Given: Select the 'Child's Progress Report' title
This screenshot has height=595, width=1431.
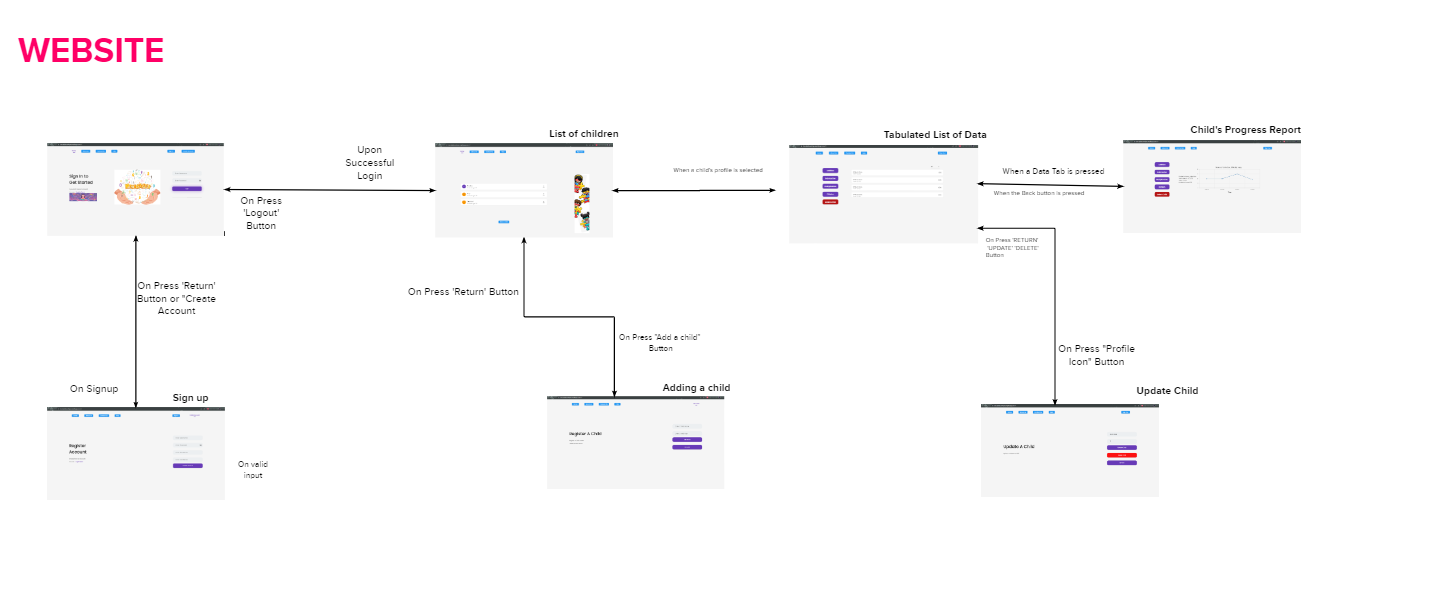Looking at the screenshot, I should click(1245, 130).
